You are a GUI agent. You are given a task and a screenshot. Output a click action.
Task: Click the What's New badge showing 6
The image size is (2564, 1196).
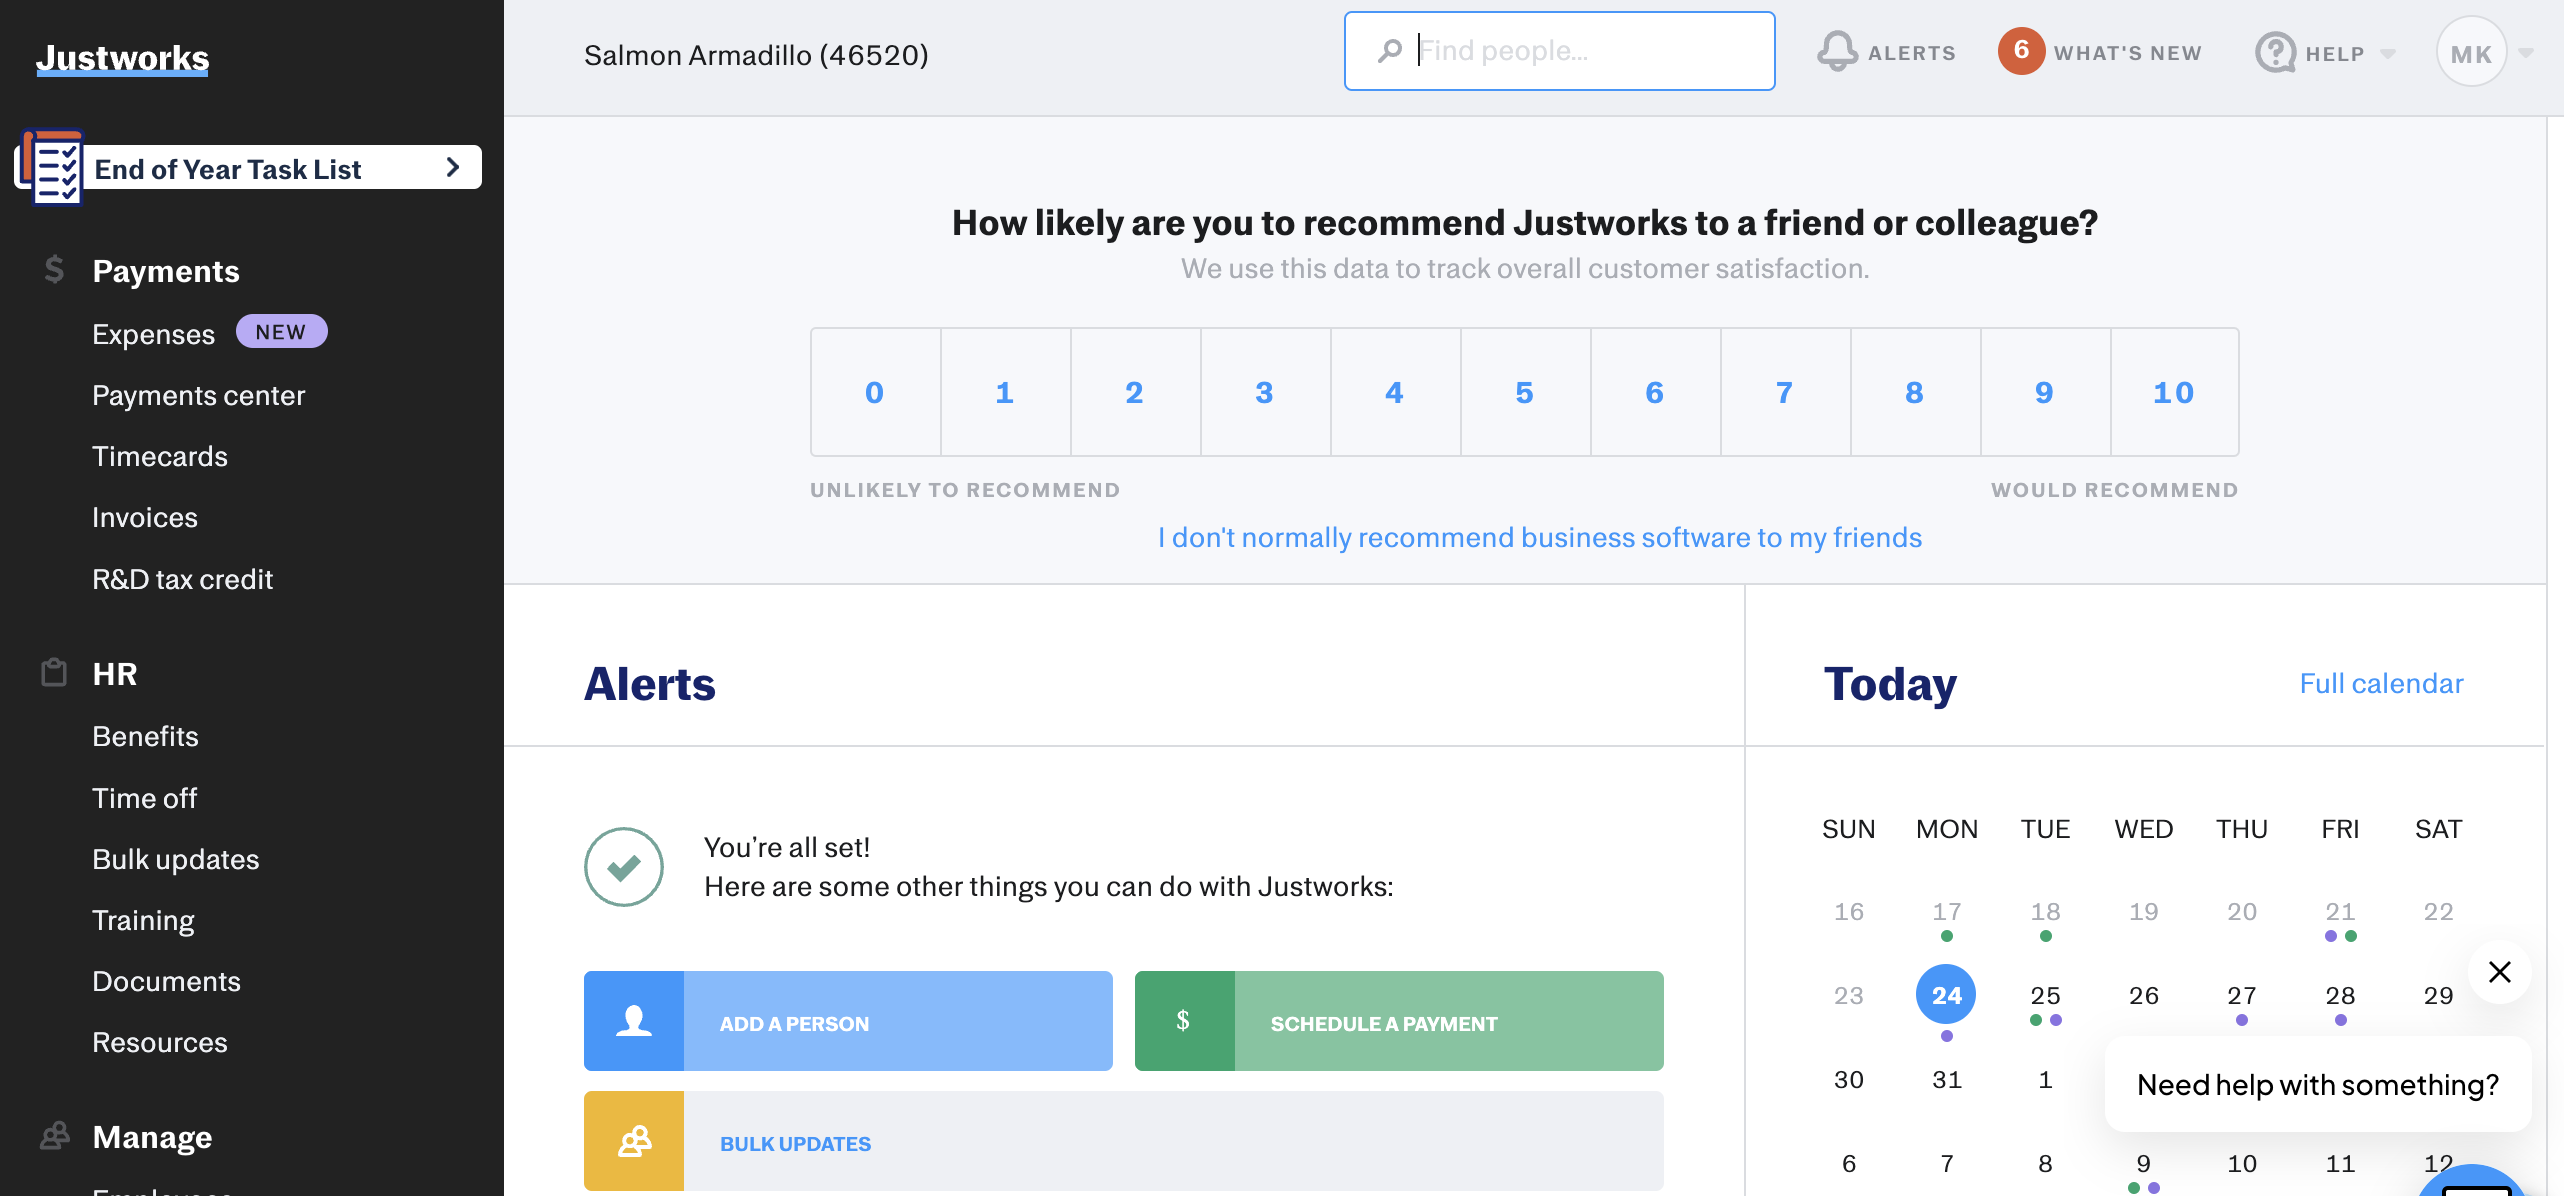click(2021, 51)
